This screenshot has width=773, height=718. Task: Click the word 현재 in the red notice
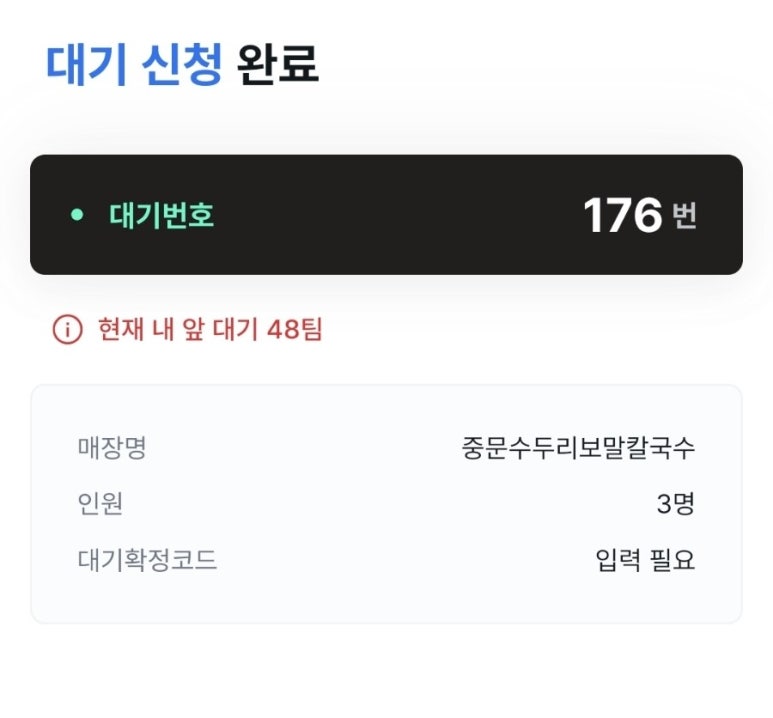tap(122, 329)
